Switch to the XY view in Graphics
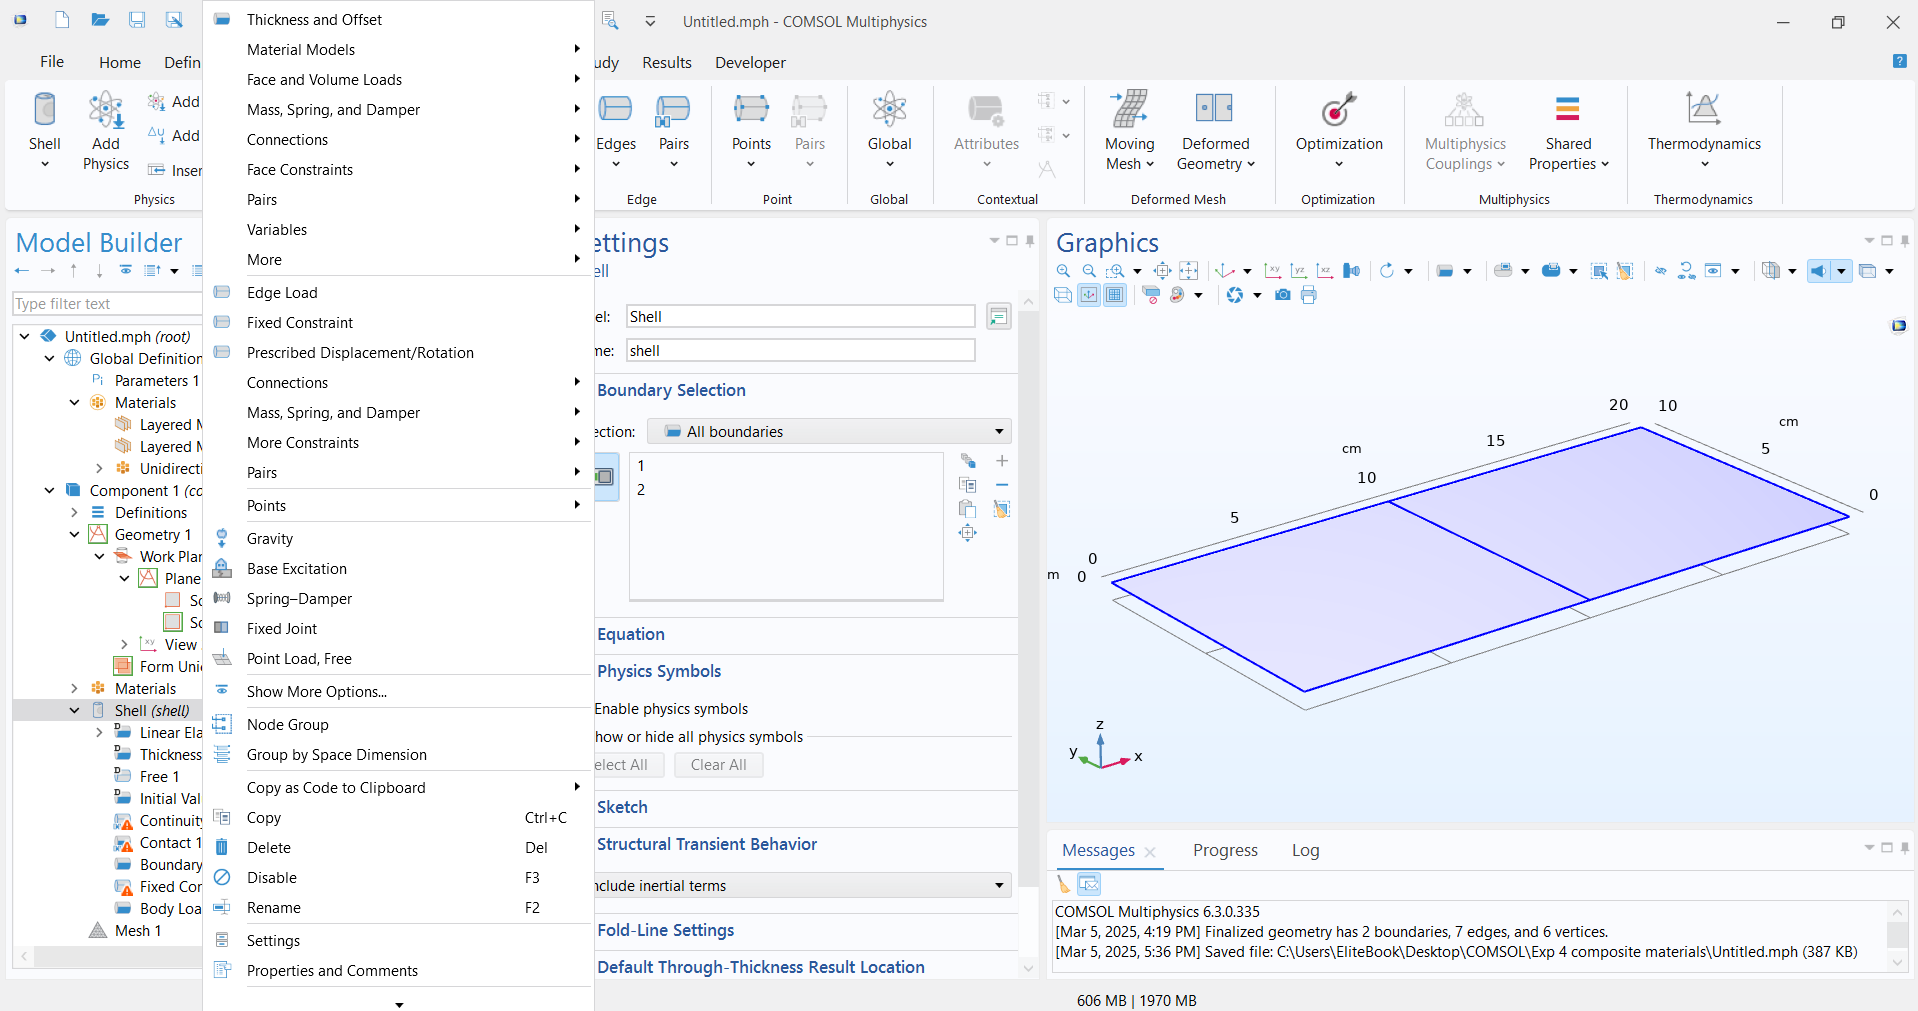The image size is (1918, 1011). coord(1272,271)
